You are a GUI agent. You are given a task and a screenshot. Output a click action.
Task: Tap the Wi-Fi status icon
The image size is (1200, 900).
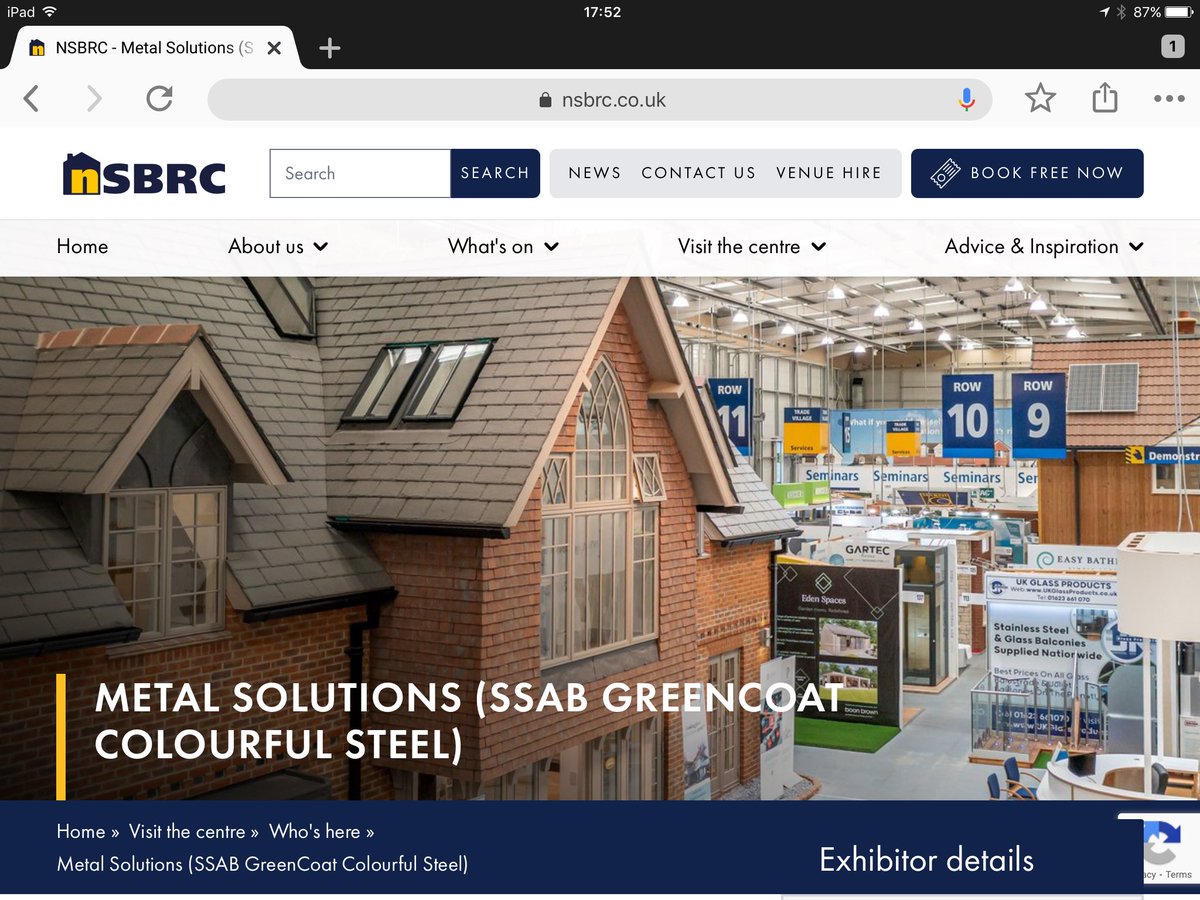tap(50, 12)
